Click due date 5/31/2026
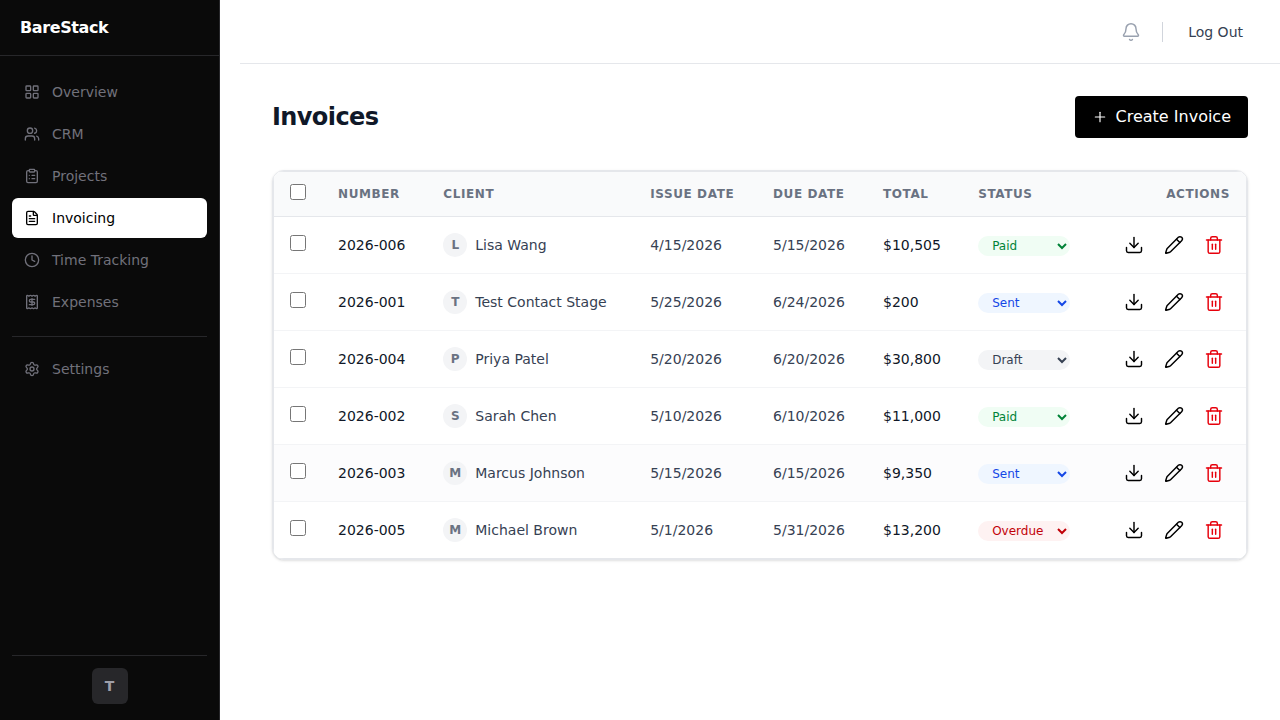 809,530
